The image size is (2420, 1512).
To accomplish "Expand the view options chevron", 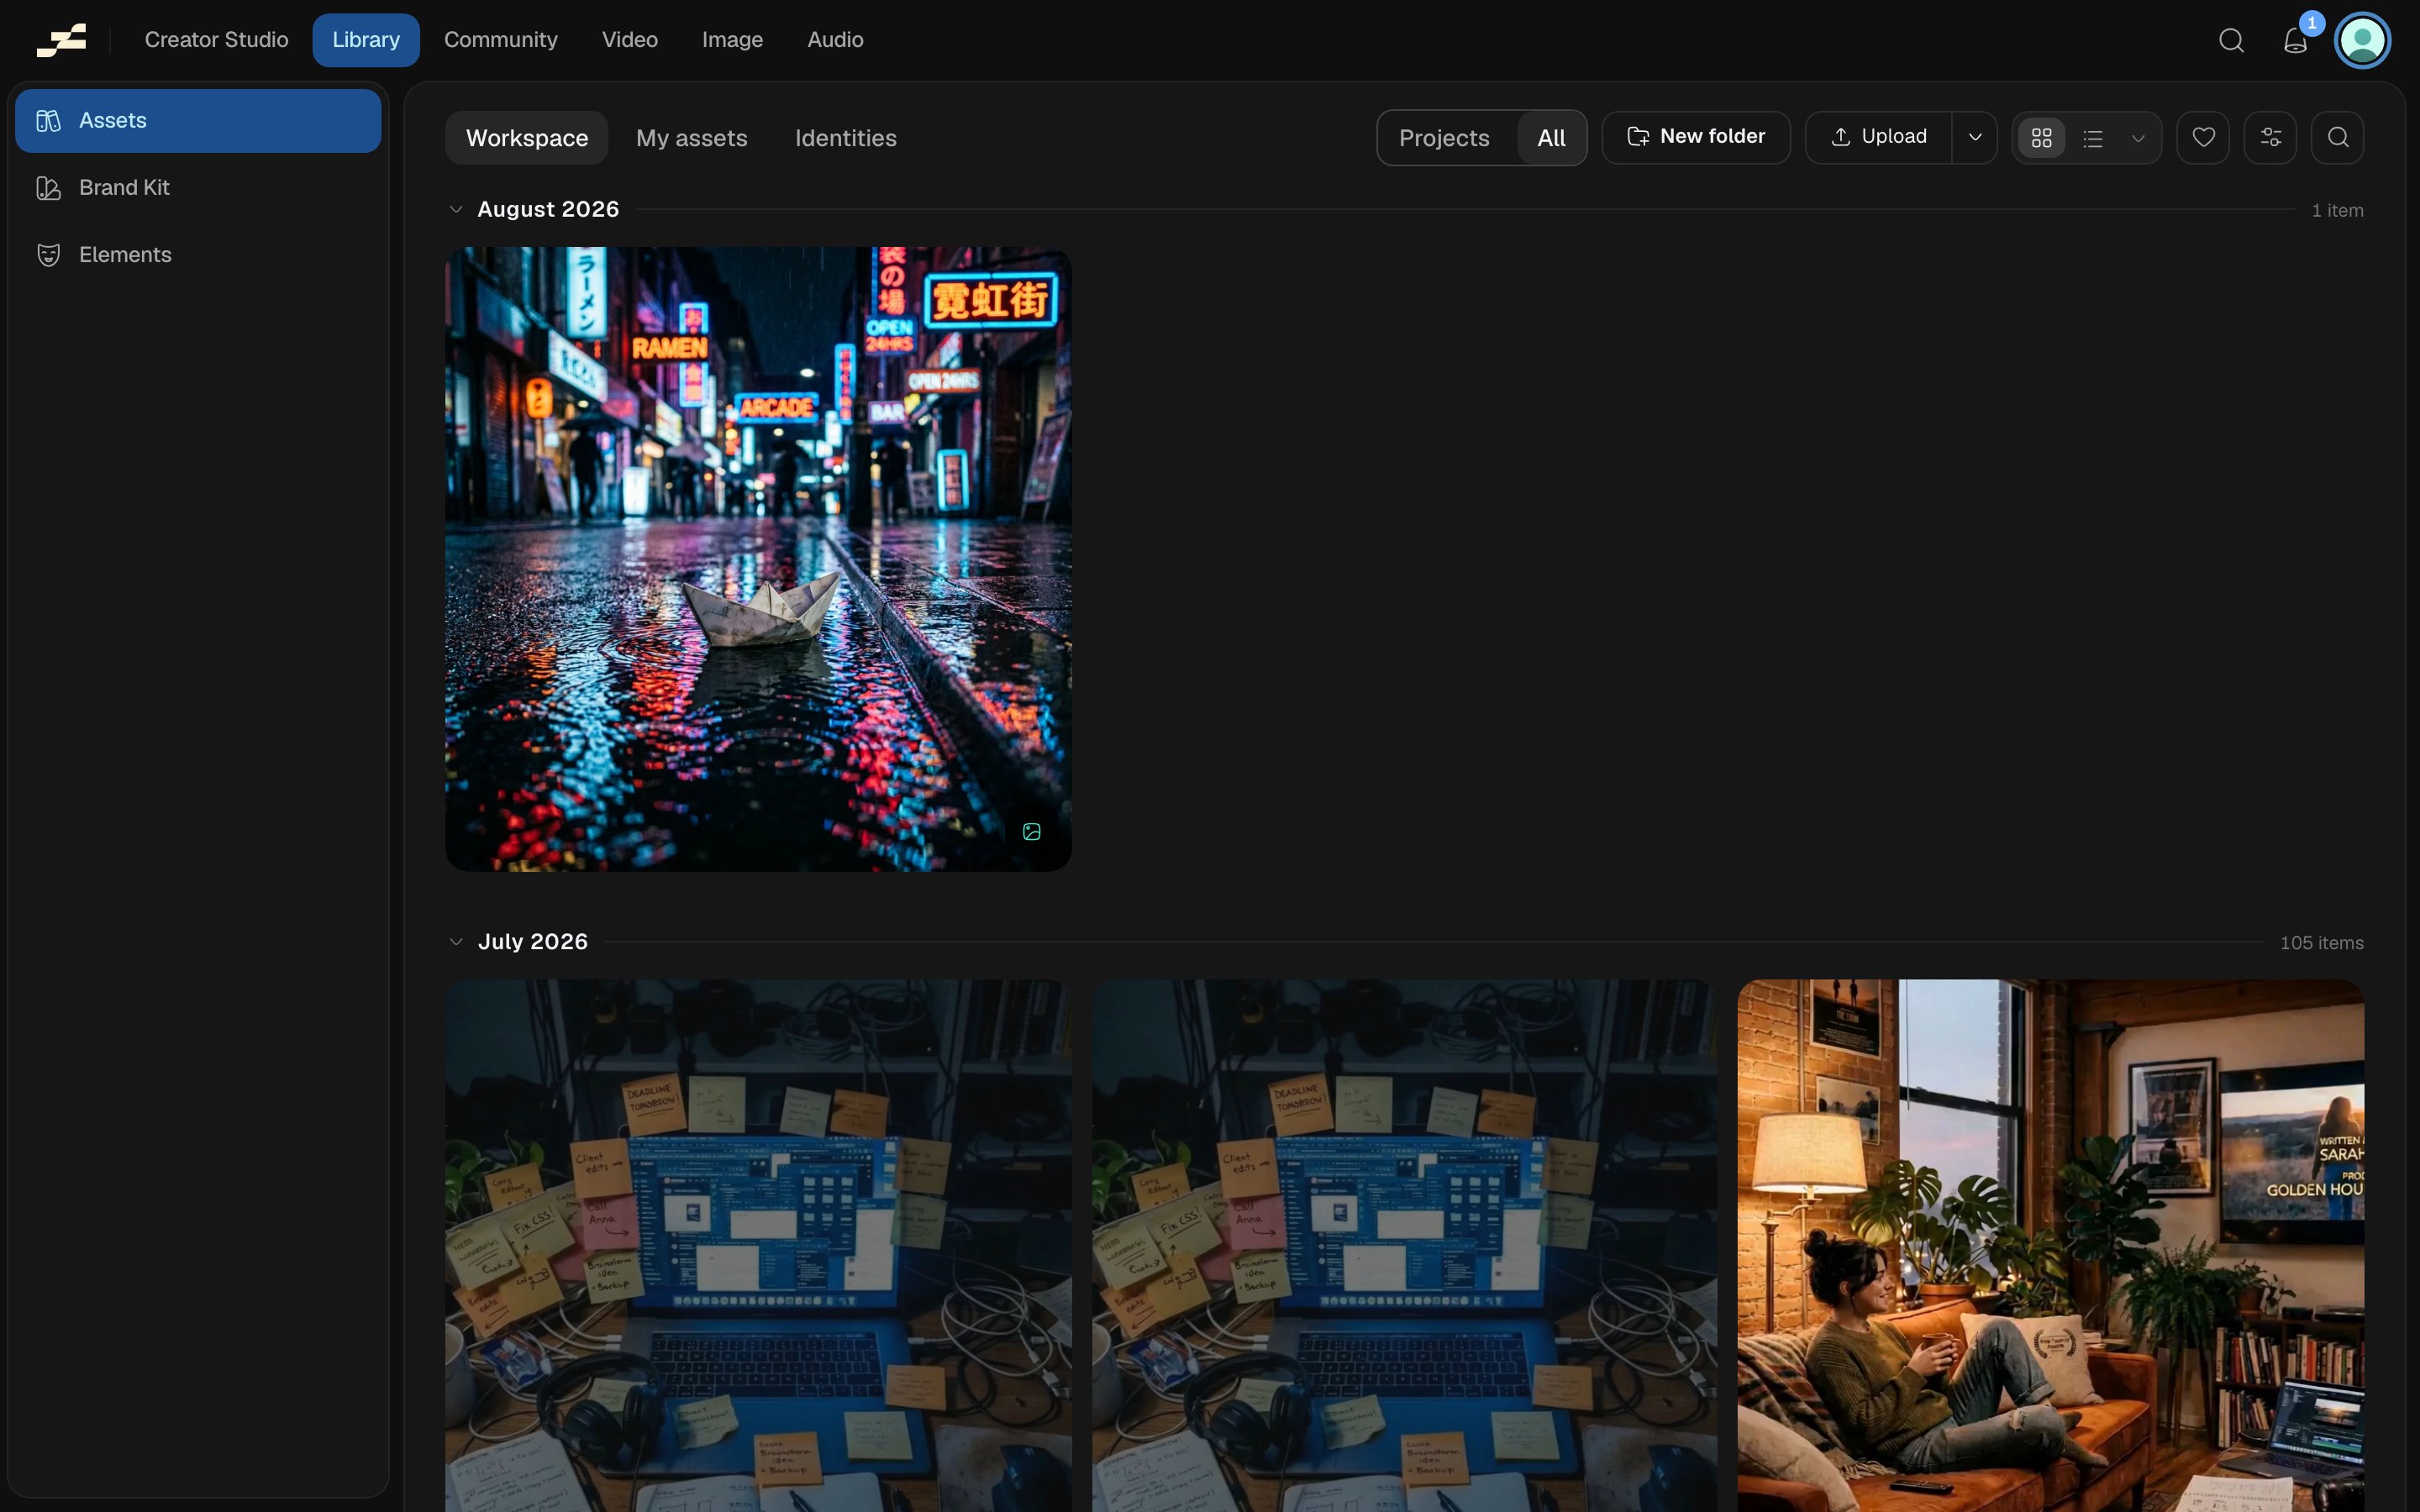I will (2138, 138).
